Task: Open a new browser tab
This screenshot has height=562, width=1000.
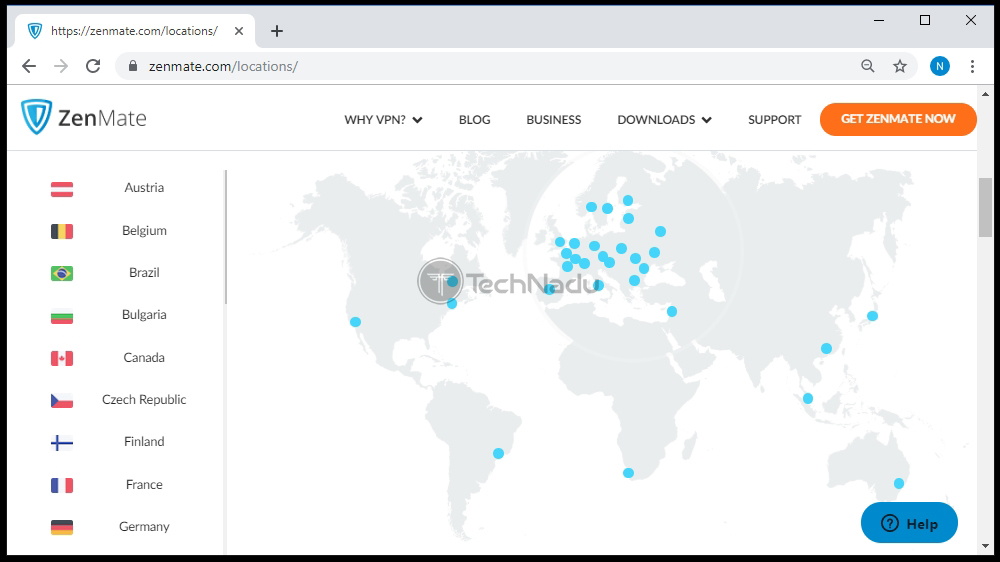Action: point(277,31)
